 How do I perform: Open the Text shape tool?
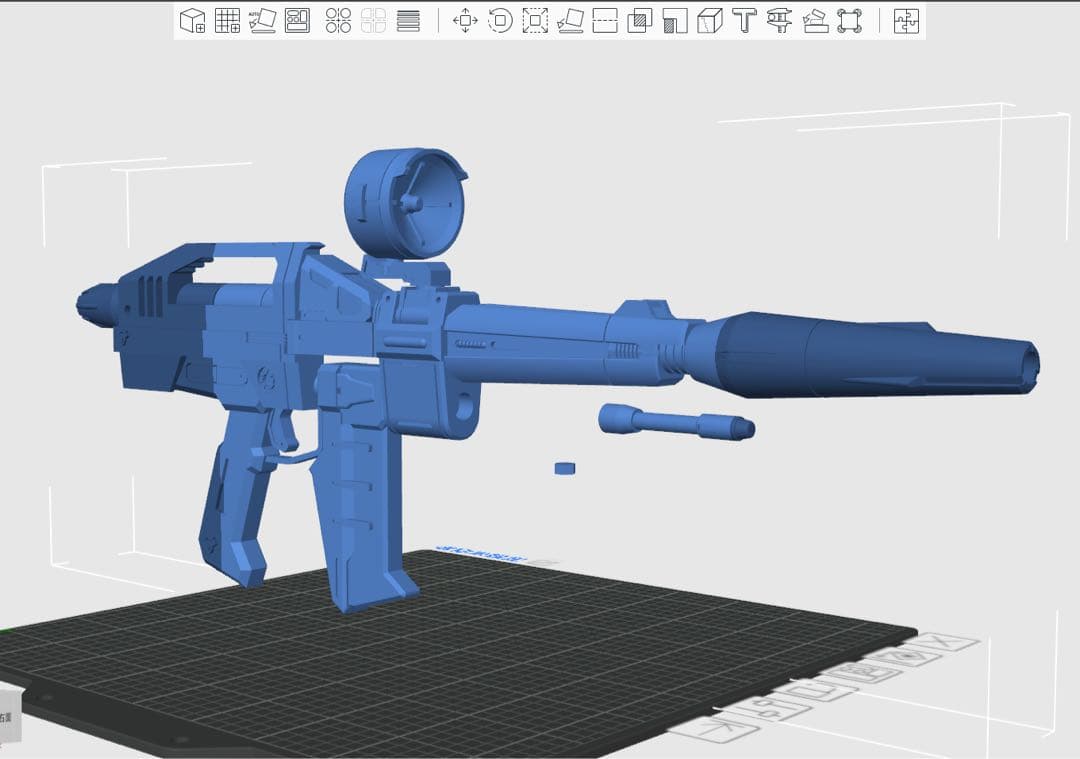tap(743, 21)
